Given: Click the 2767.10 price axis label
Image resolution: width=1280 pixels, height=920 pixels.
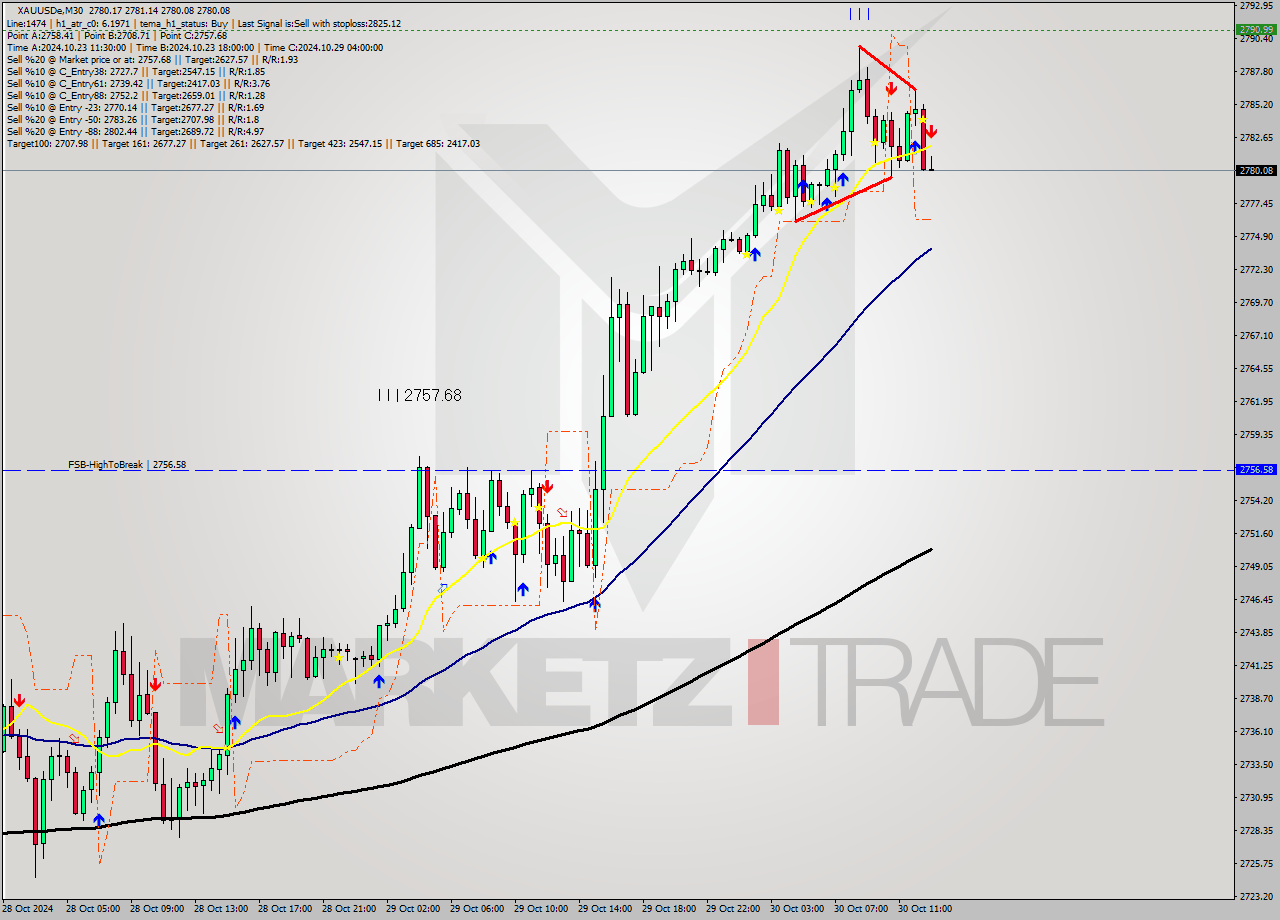Looking at the screenshot, I should [1256, 336].
